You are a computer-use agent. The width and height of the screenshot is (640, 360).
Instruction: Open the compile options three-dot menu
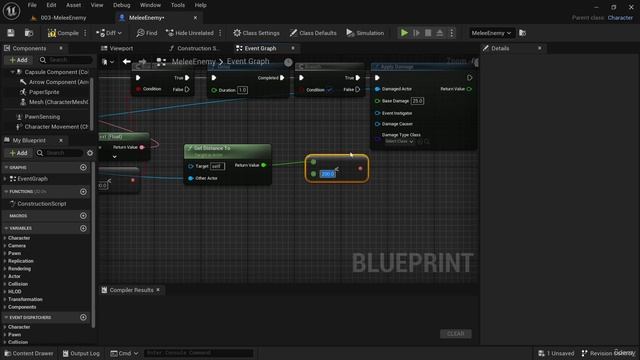tap(85, 33)
